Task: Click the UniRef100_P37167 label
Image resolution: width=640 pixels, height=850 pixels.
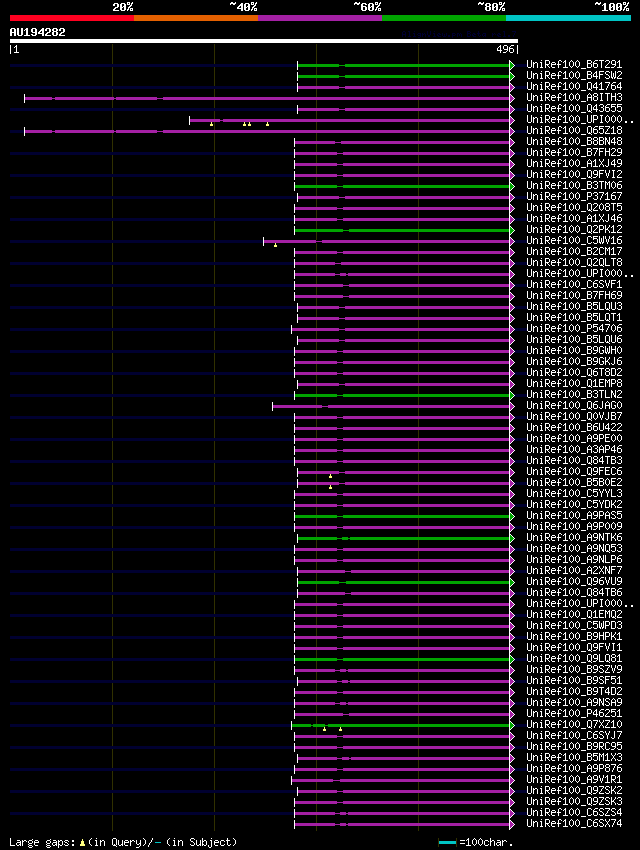Action: [x=574, y=196]
